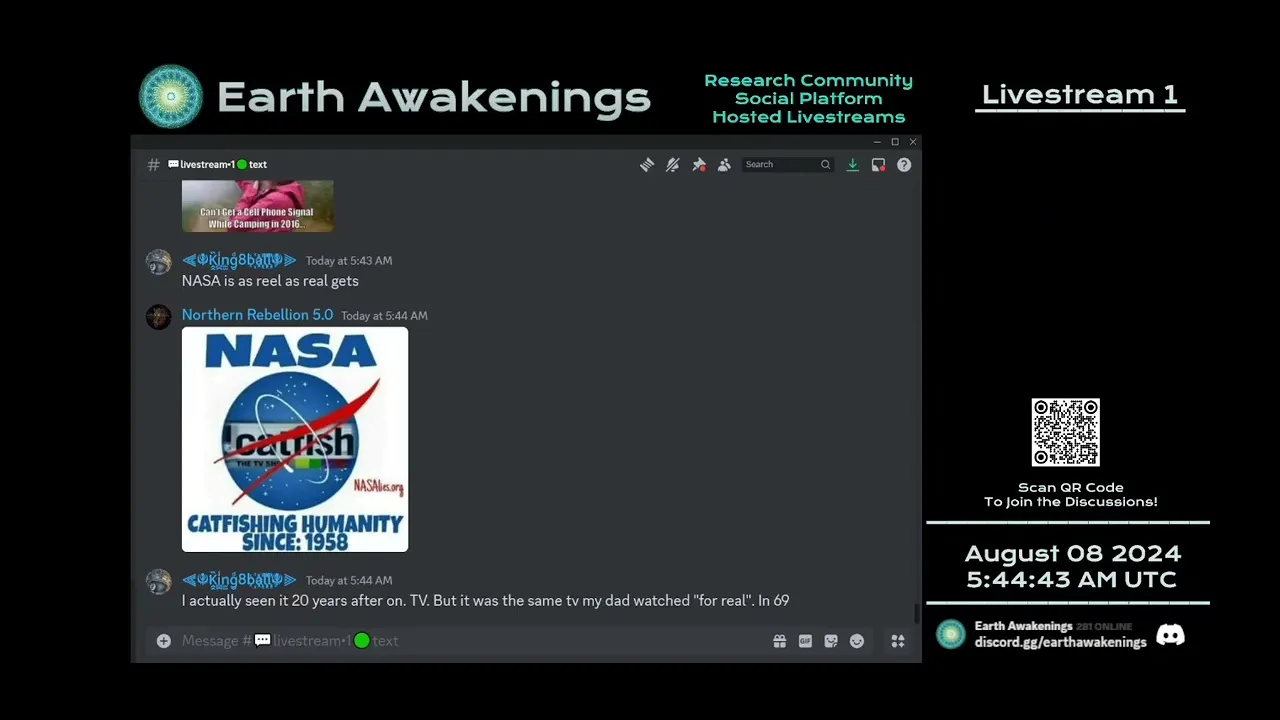Open the Threads panel icon
This screenshot has height=720, width=1280.
coord(647,165)
